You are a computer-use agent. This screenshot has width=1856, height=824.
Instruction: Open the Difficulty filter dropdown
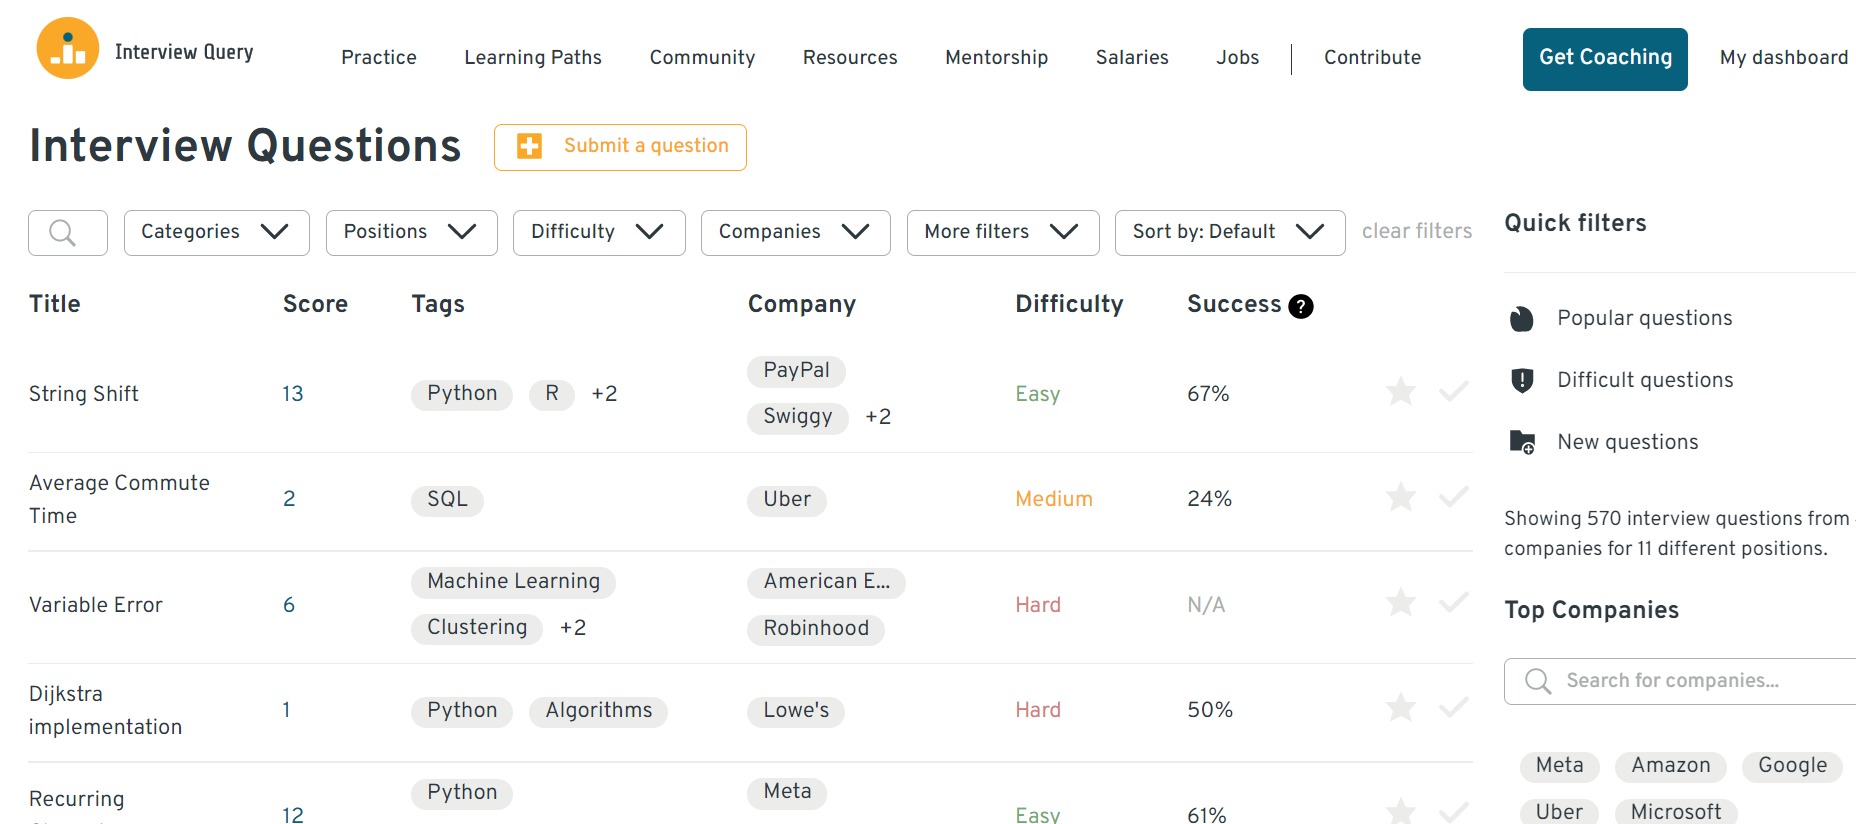click(x=598, y=233)
